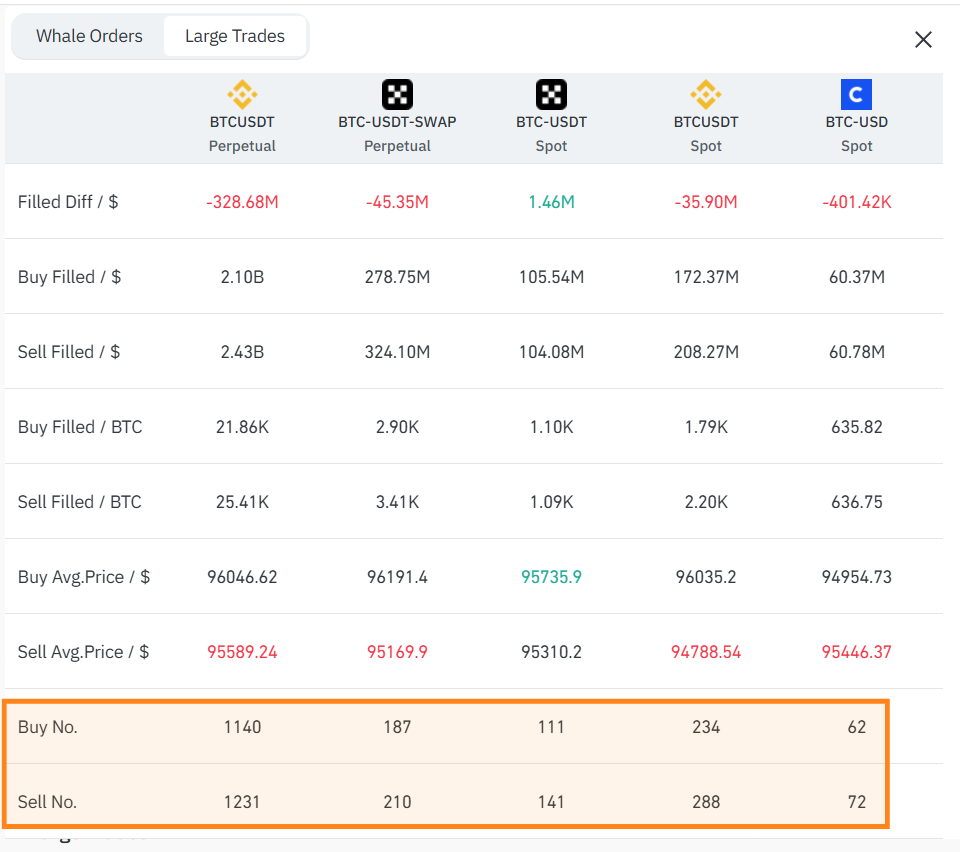Click the OKX icon above BTC-USDT-SWAP
The image size is (960, 852).
[397, 94]
